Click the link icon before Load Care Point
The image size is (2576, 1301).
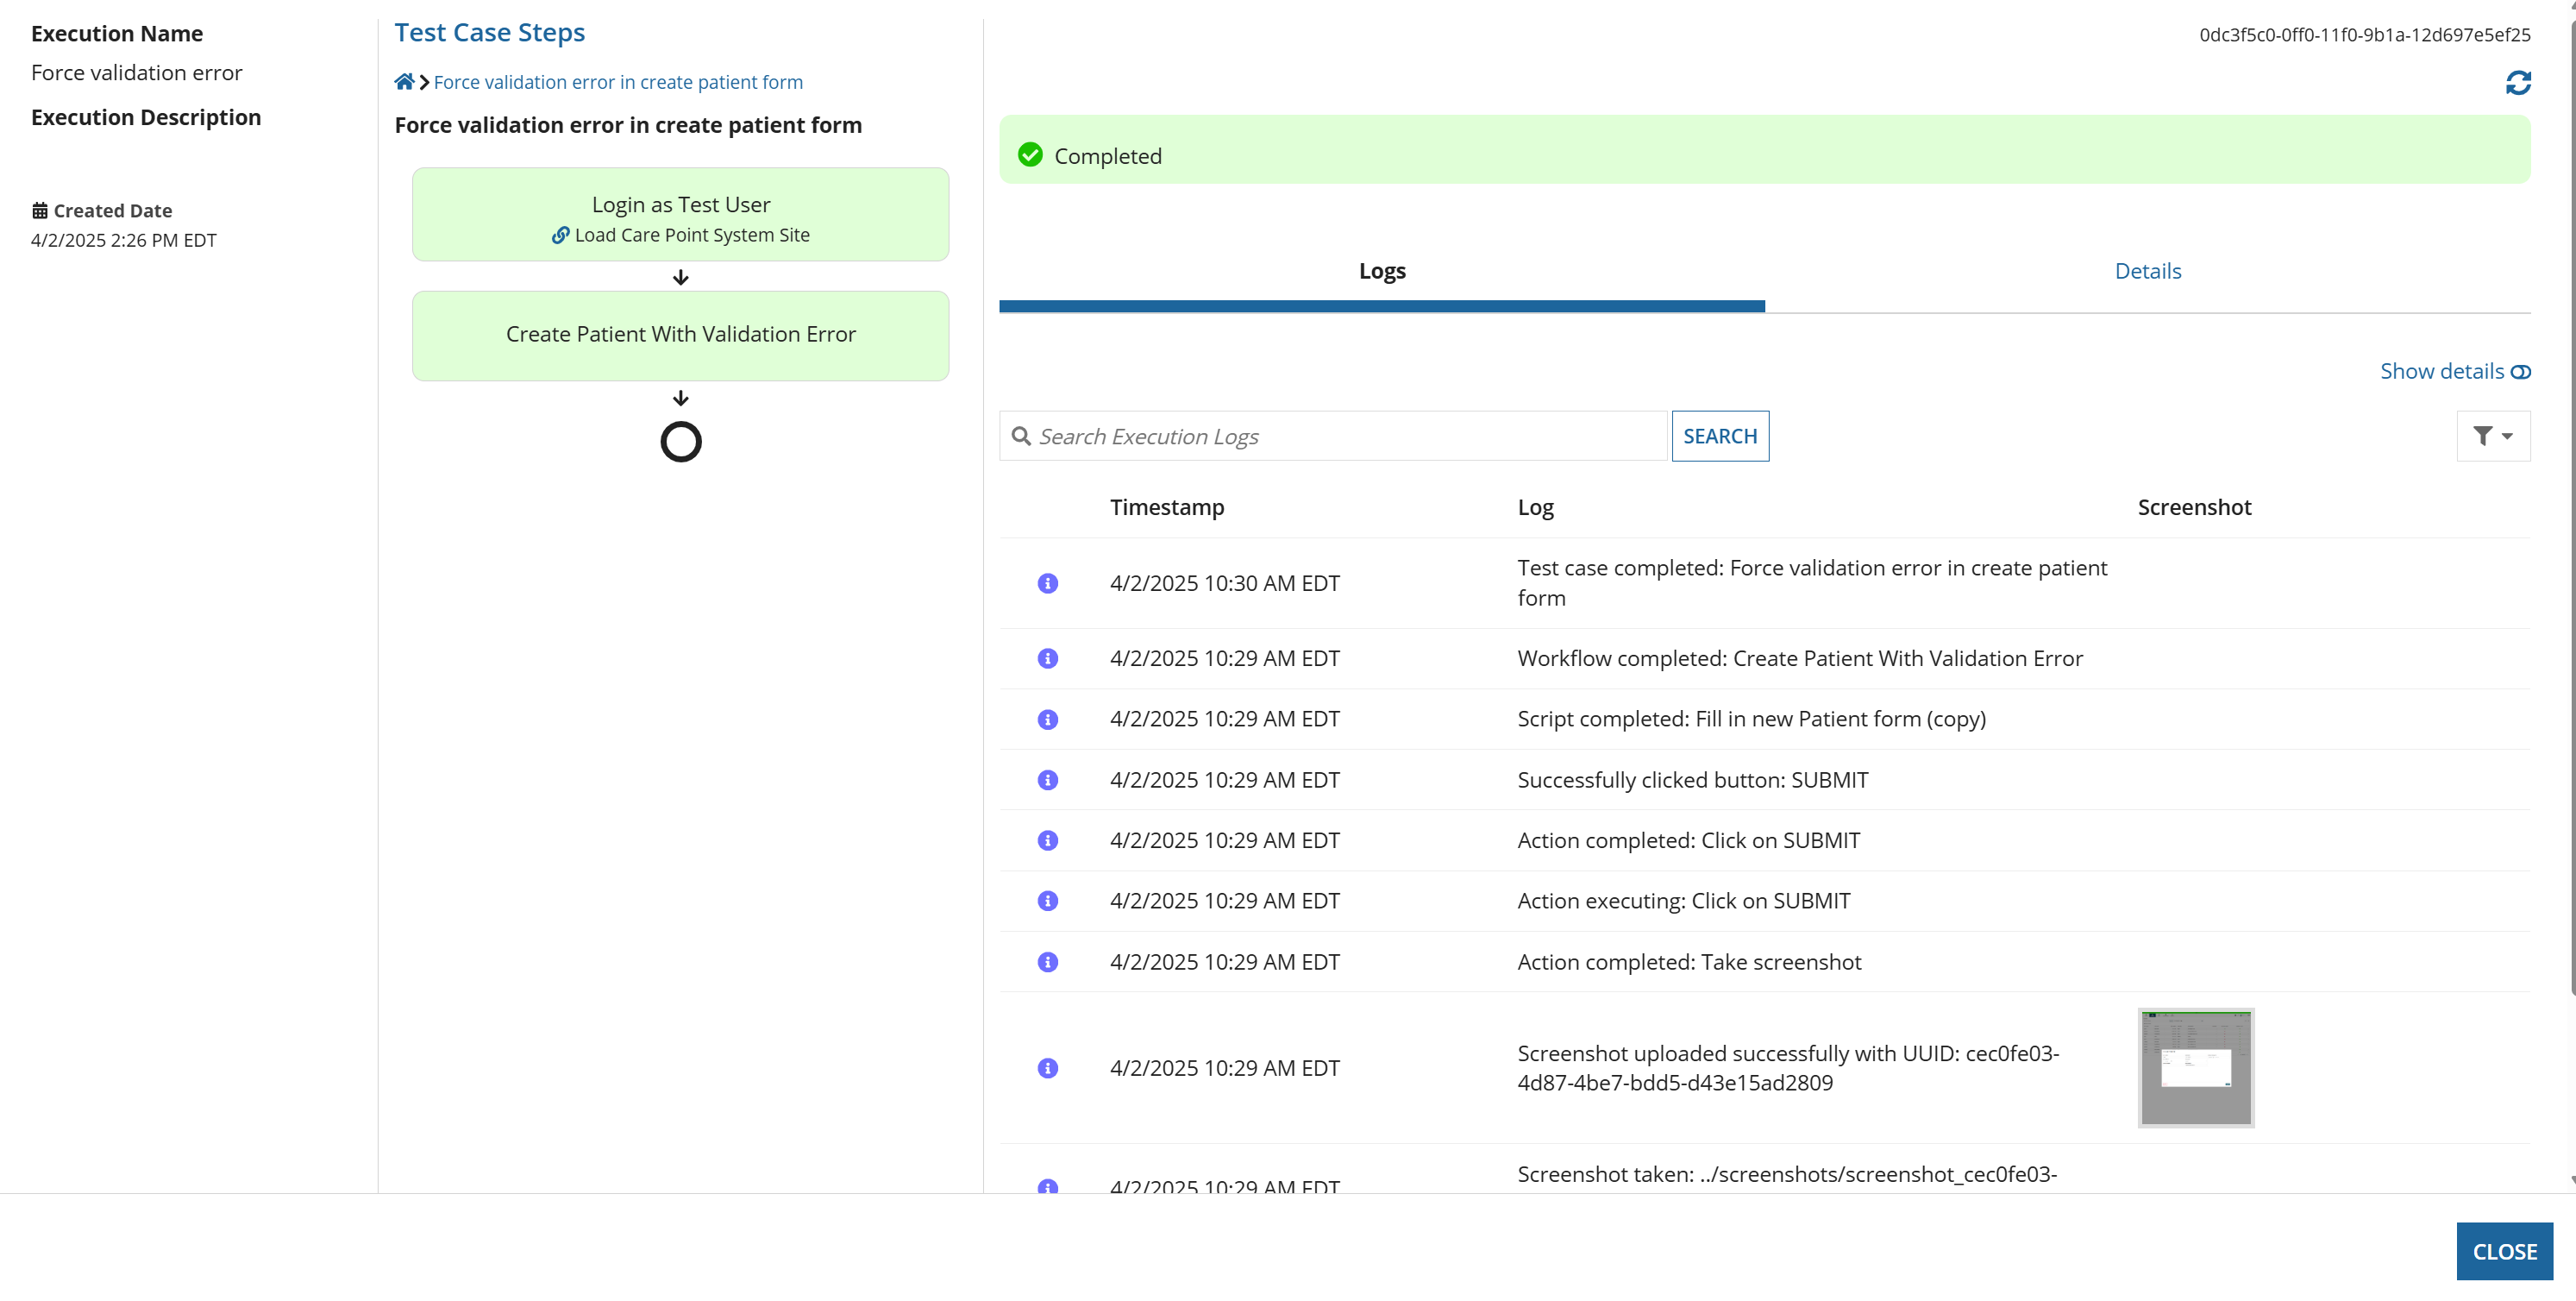pyautogui.click(x=561, y=235)
